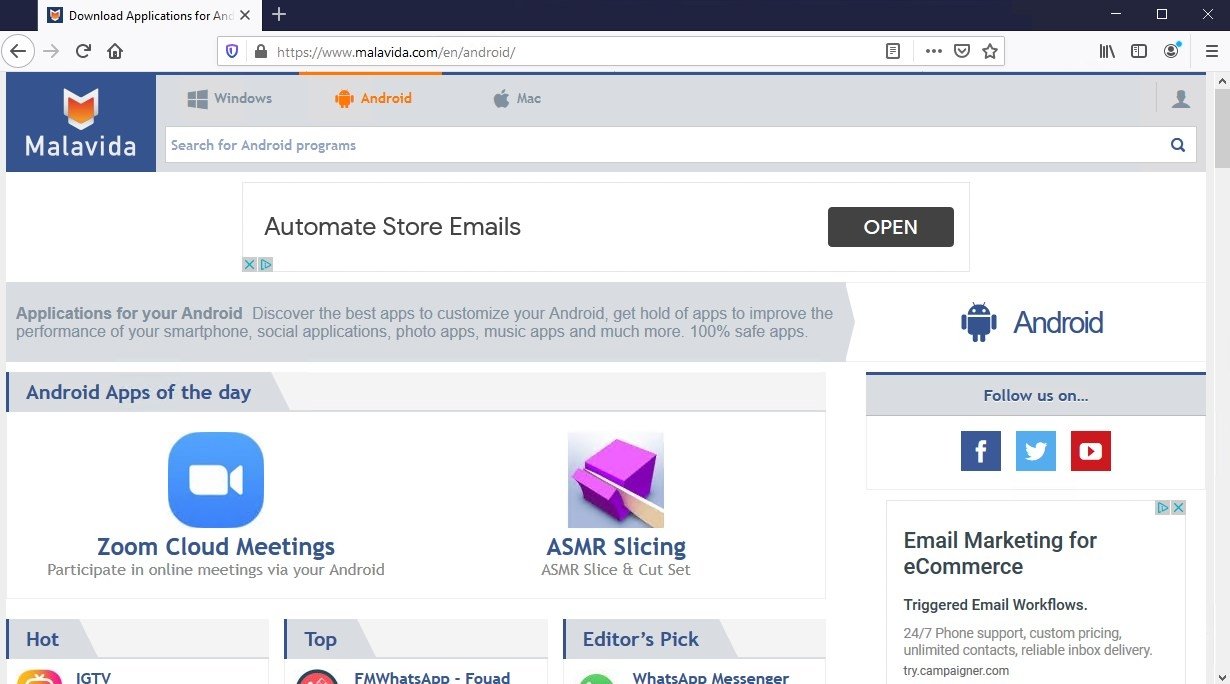1230x684 pixels.
Task: Open Firefox account menu
Action: pos(1172,51)
